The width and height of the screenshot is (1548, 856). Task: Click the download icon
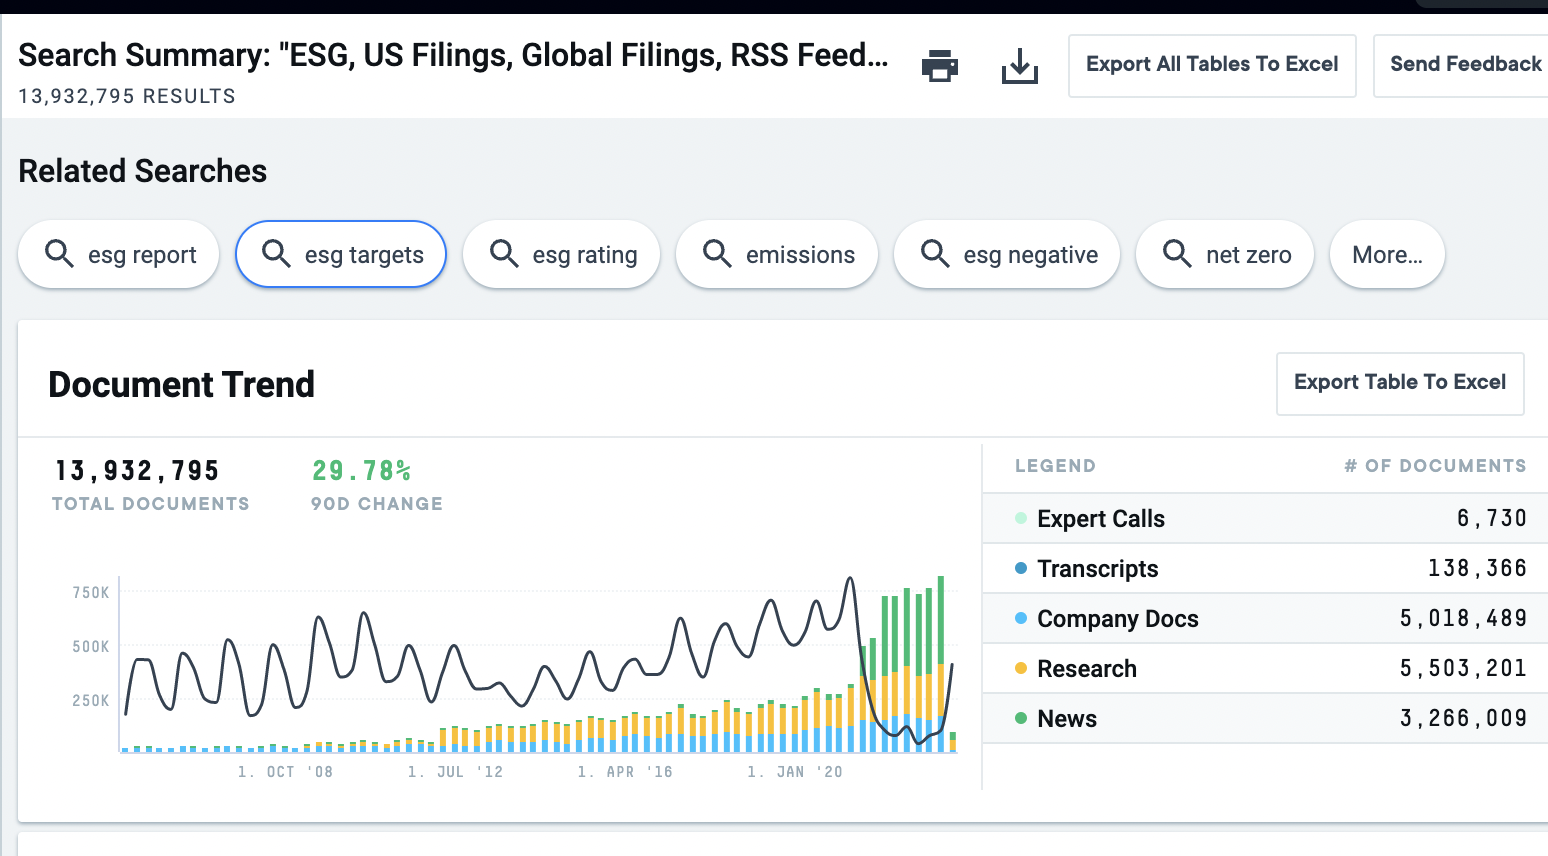point(1019,67)
